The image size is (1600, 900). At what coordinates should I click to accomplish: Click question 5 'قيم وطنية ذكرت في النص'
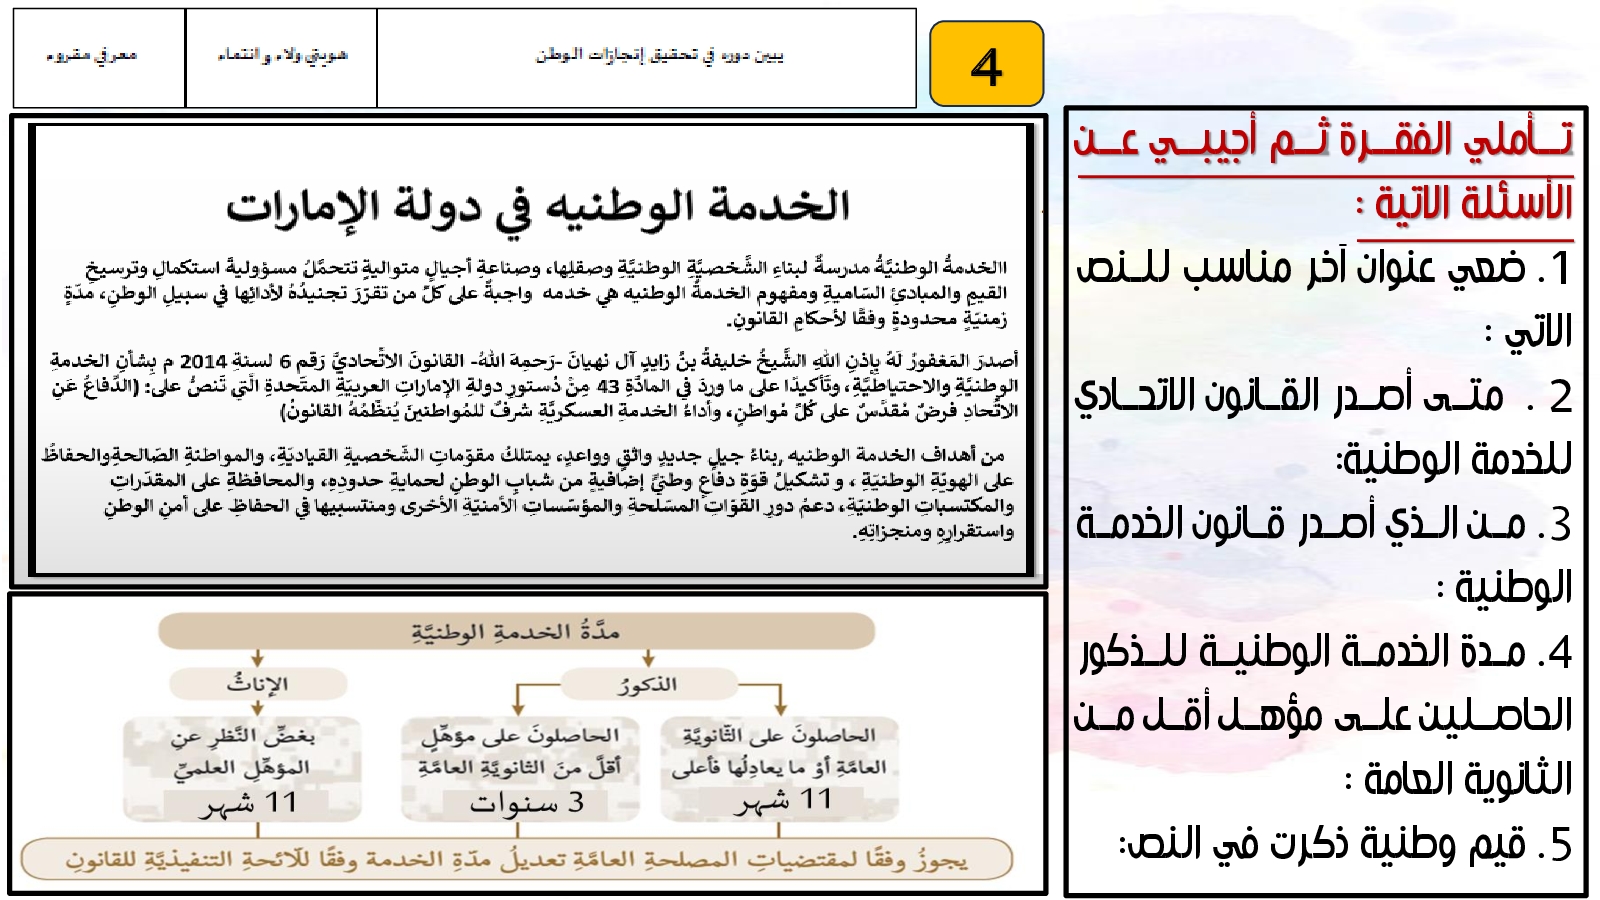click(1344, 845)
